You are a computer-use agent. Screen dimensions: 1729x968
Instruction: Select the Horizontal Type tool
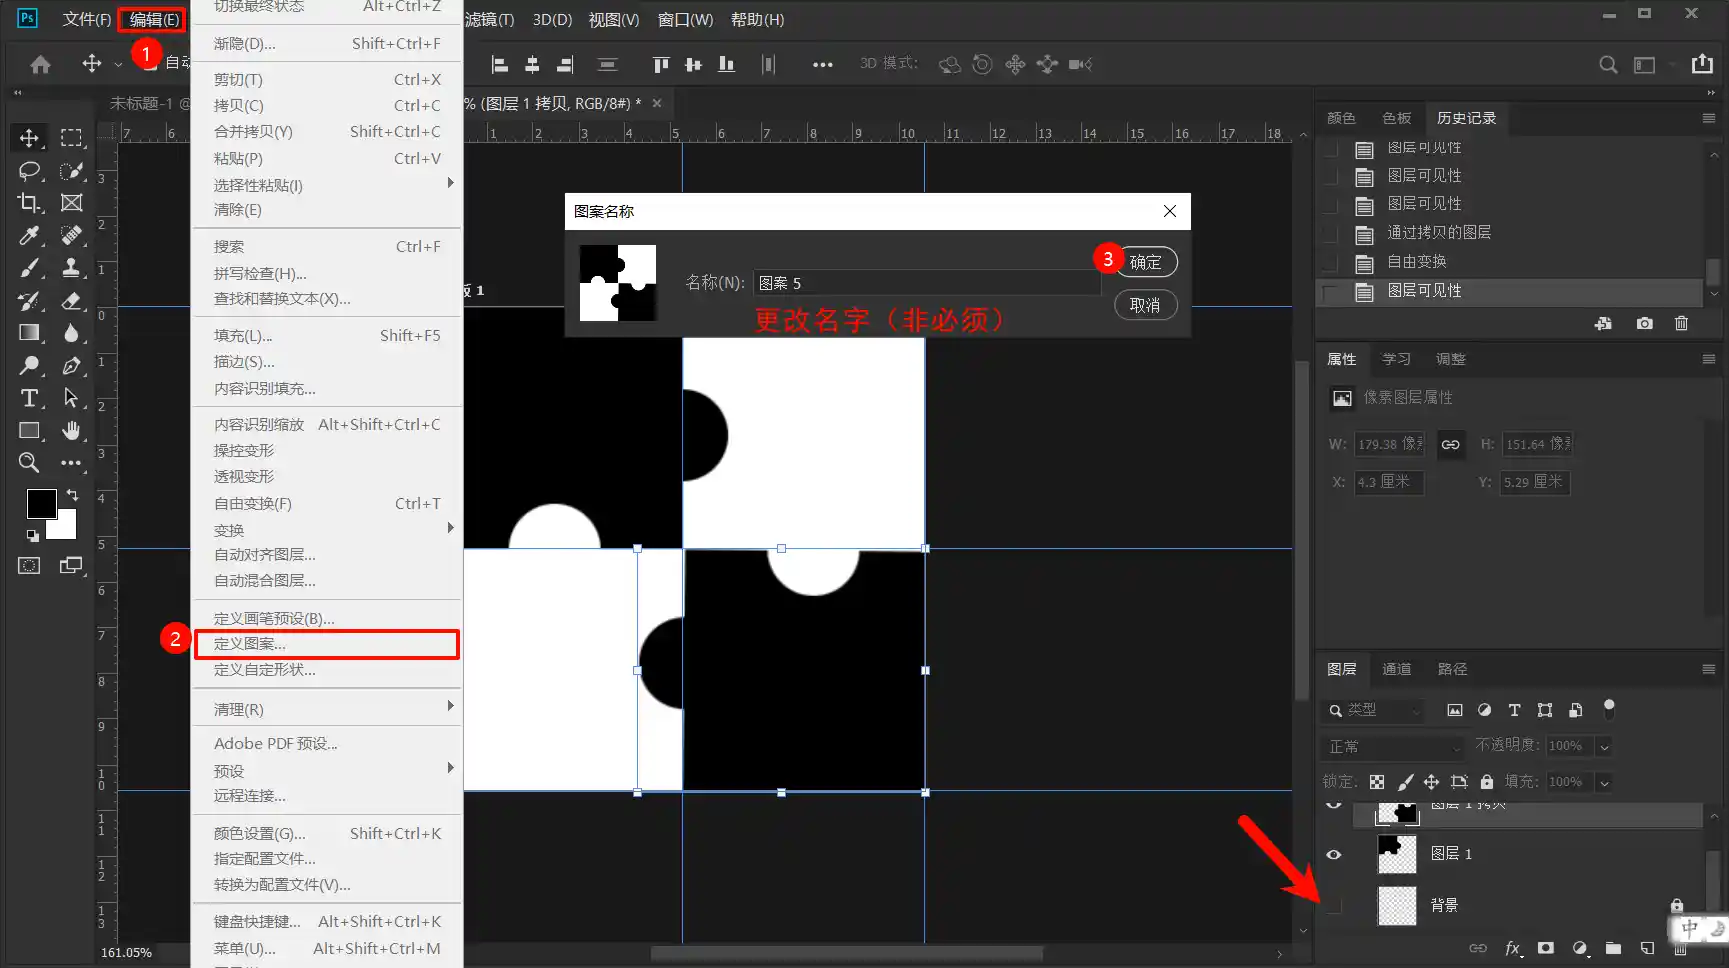[x=29, y=398]
